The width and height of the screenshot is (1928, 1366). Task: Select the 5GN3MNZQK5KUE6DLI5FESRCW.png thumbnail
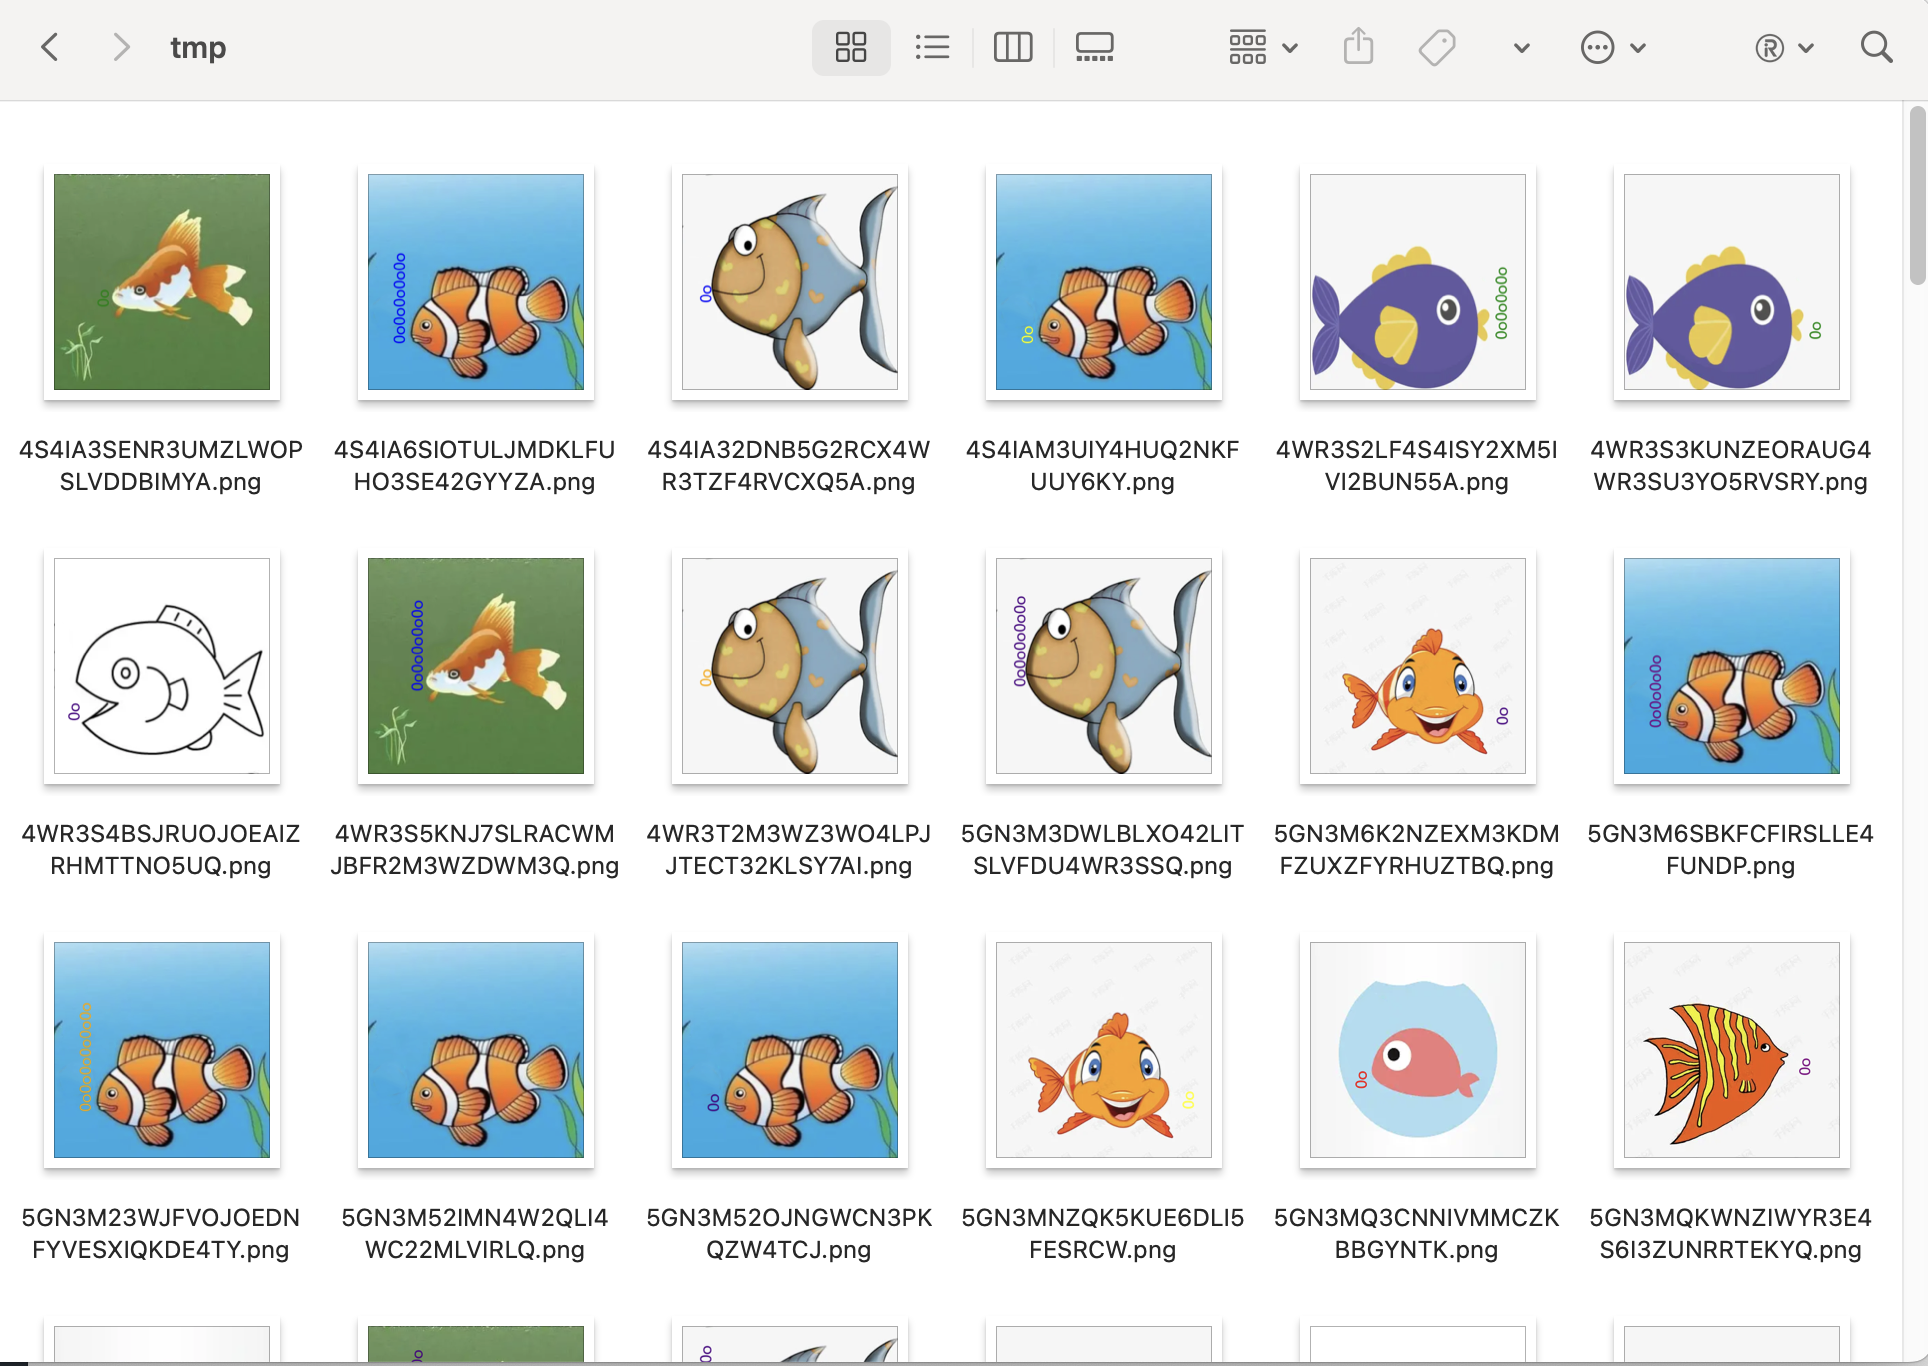[1104, 1050]
